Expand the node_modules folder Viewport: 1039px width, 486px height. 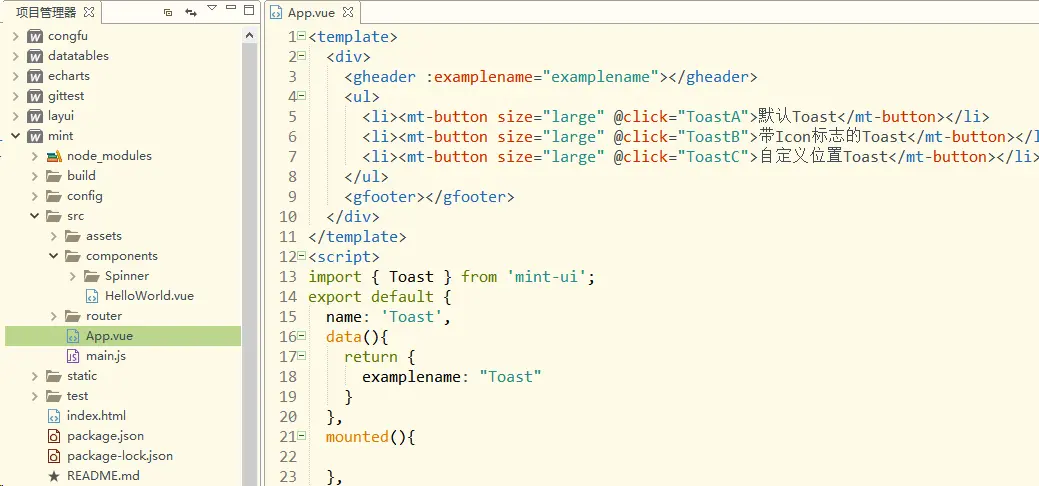point(34,156)
